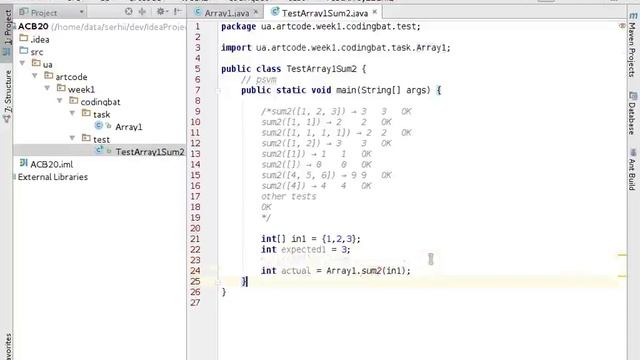Collapse the task package node
Image resolution: width=640 pixels, height=360 pixels.
point(73,113)
